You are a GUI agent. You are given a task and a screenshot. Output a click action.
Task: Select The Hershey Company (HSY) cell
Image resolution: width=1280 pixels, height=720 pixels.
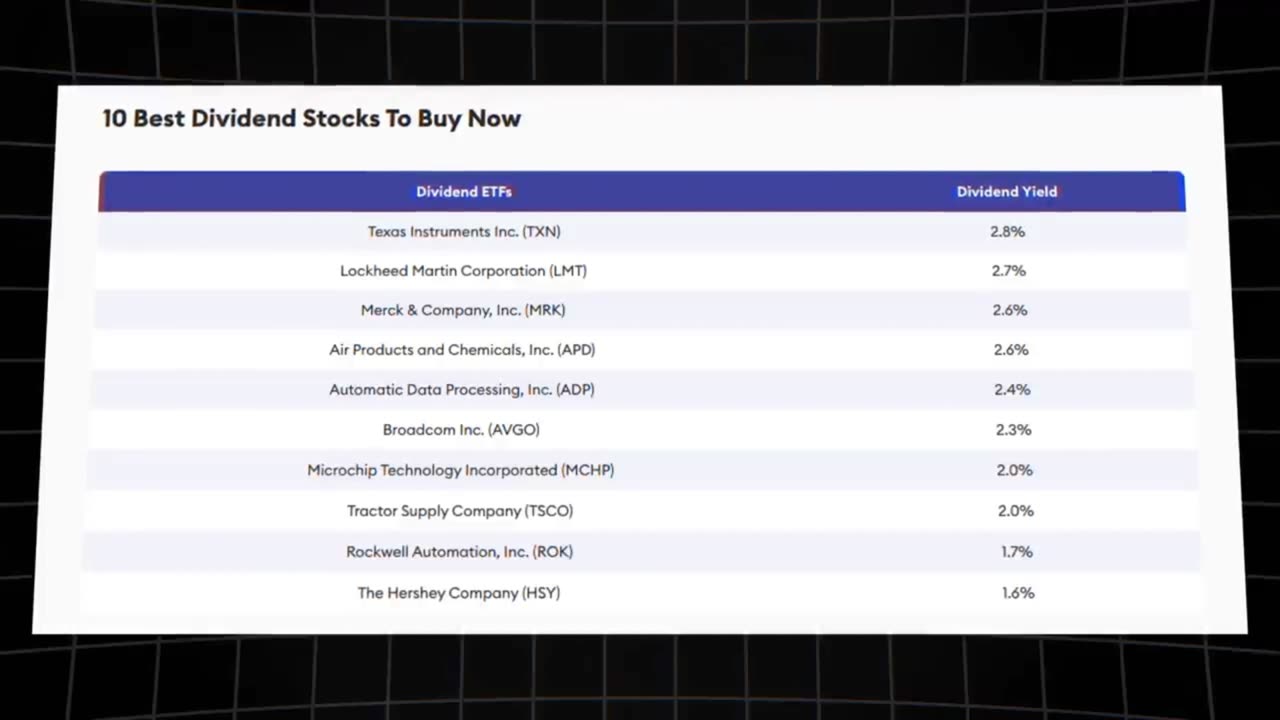click(459, 593)
